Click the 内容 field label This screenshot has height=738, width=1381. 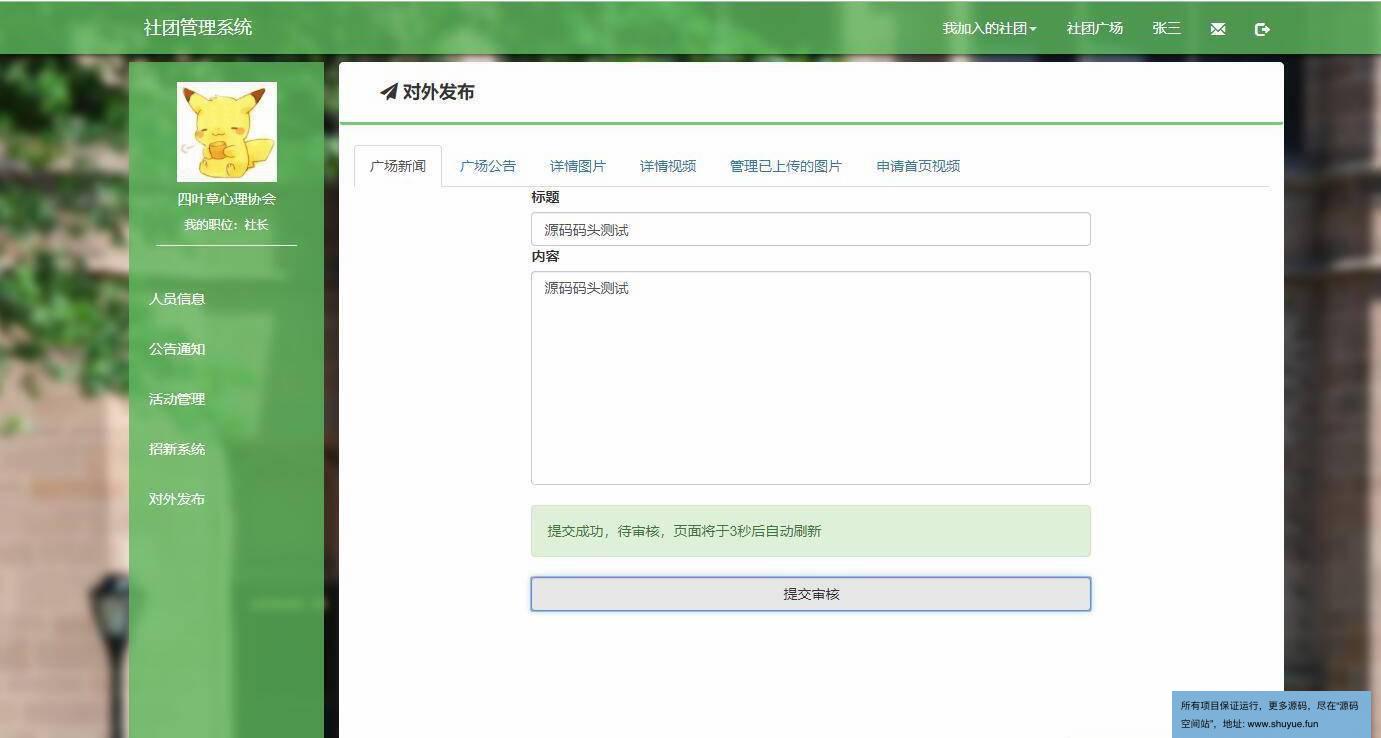pos(545,257)
